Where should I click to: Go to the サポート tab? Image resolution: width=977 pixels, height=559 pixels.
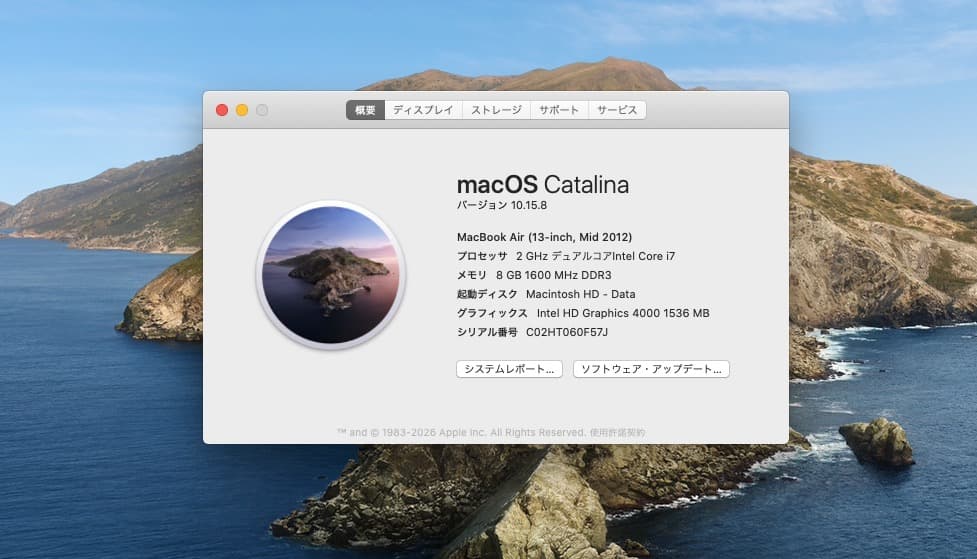[x=559, y=110]
